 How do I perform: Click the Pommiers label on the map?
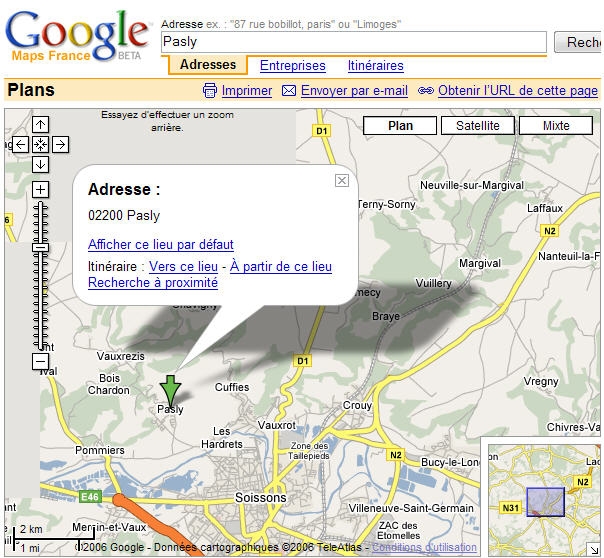[x=100, y=450]
